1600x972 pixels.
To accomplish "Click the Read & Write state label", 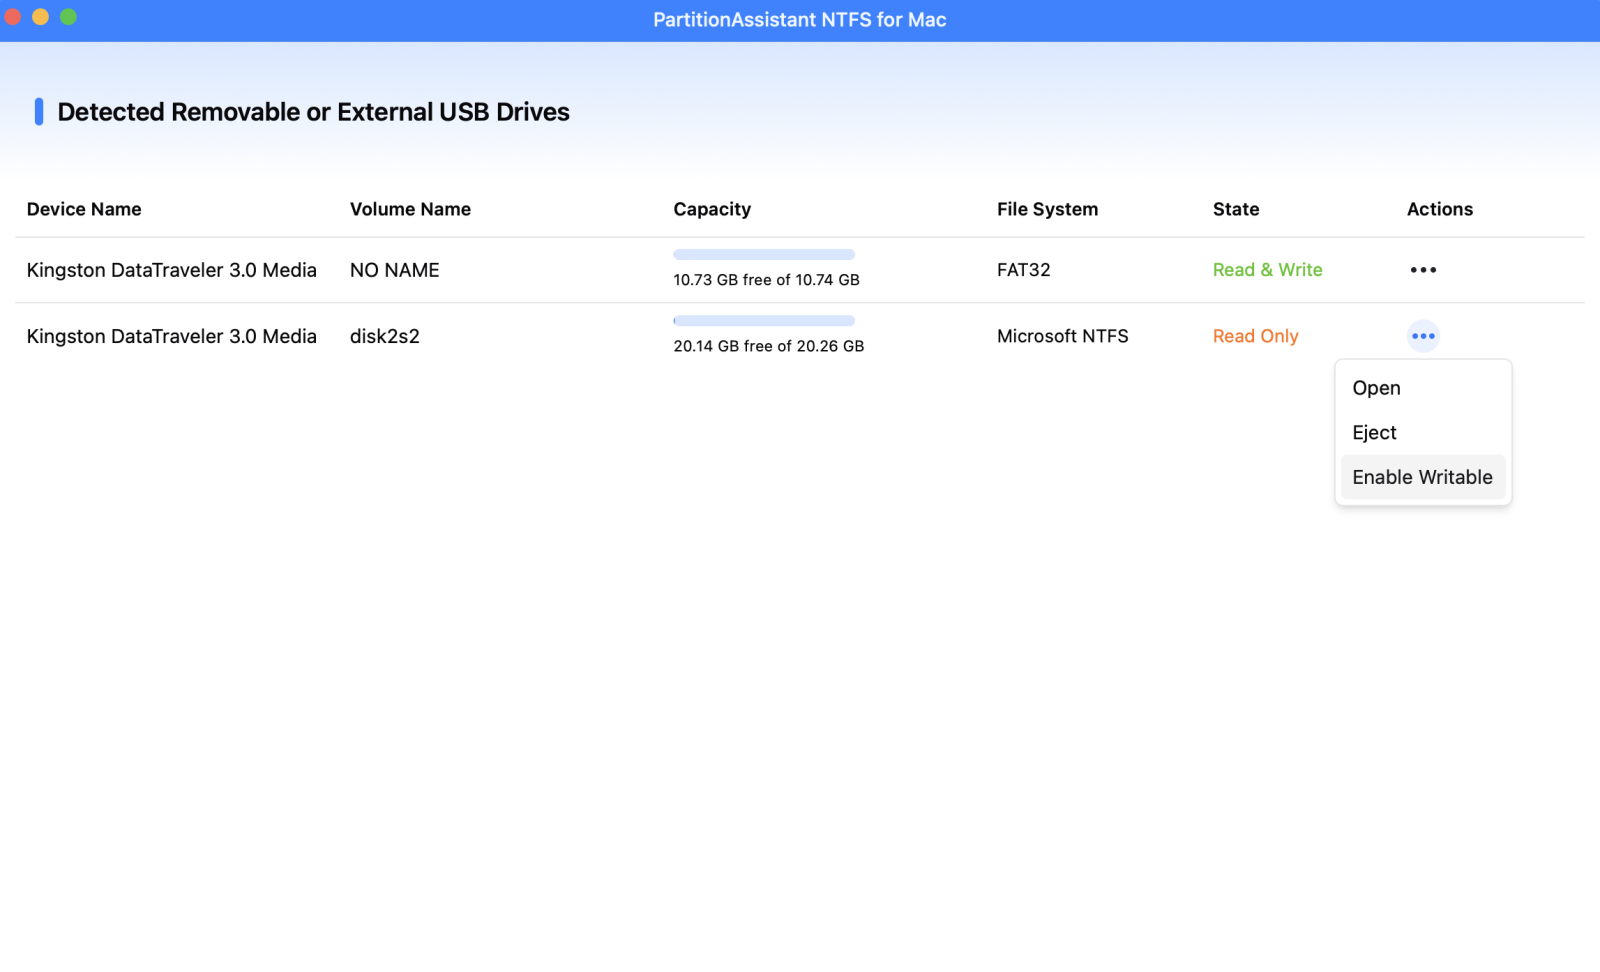I will click(x=1268, y=270).
